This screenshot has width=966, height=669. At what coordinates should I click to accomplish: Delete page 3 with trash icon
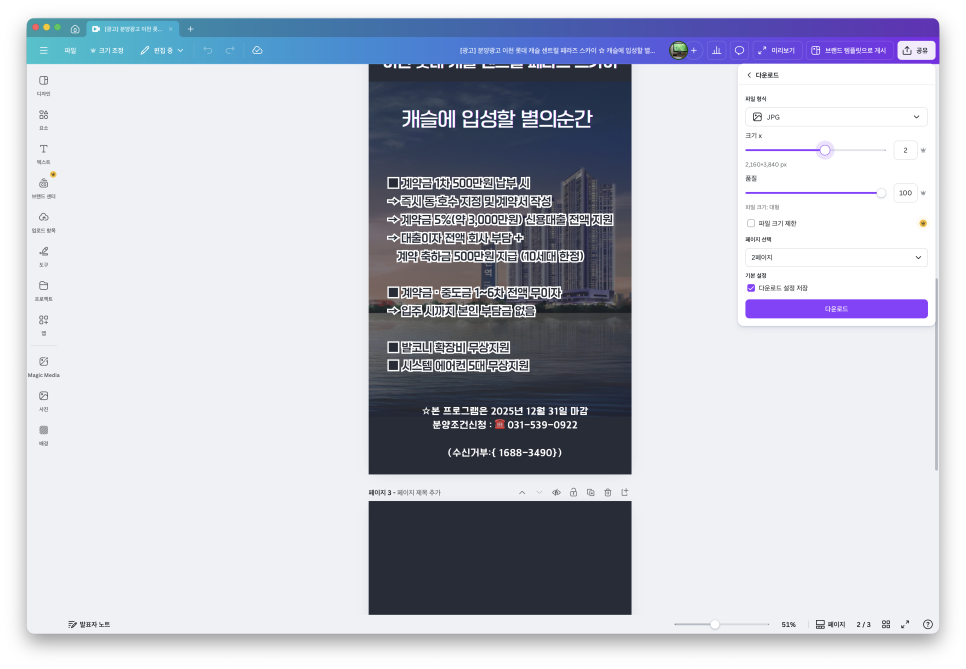608,492
